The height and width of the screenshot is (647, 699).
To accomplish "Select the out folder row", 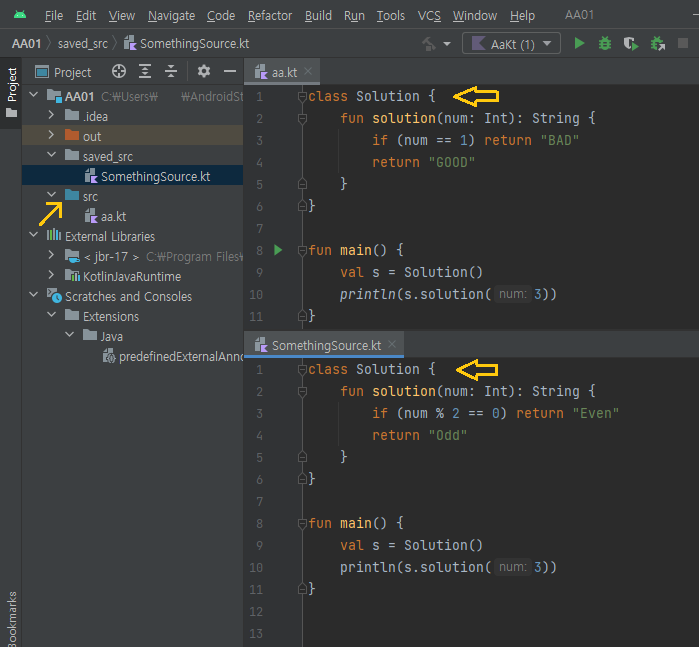I will pos(132,135).
